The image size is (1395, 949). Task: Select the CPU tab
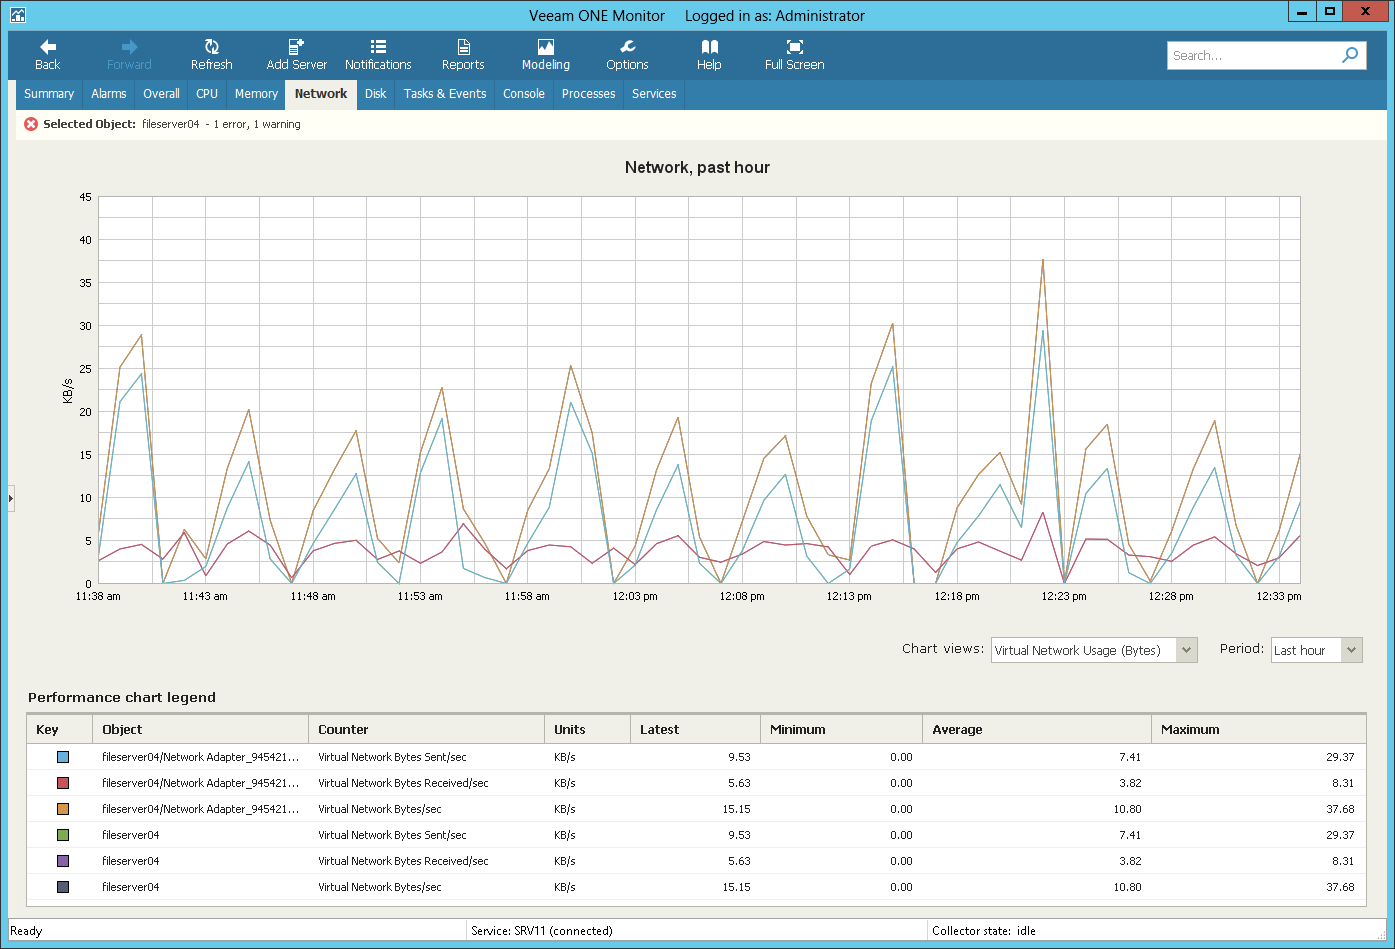(x=207, y=94)
